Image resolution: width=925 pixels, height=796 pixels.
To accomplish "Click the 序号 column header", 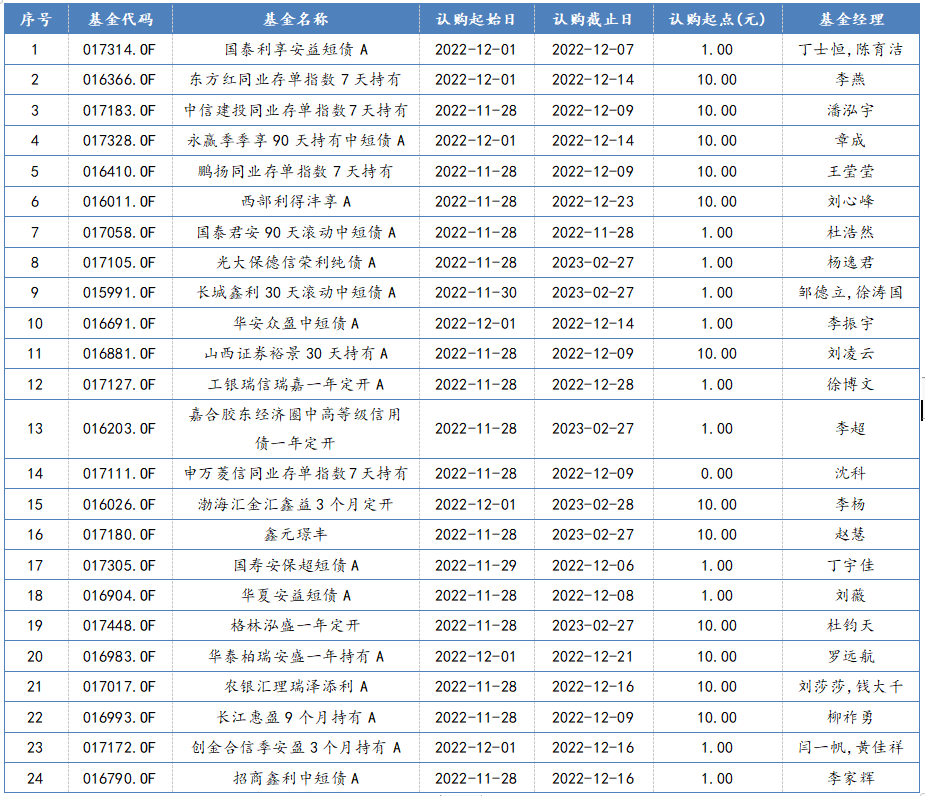I will (x=35, y=19).
